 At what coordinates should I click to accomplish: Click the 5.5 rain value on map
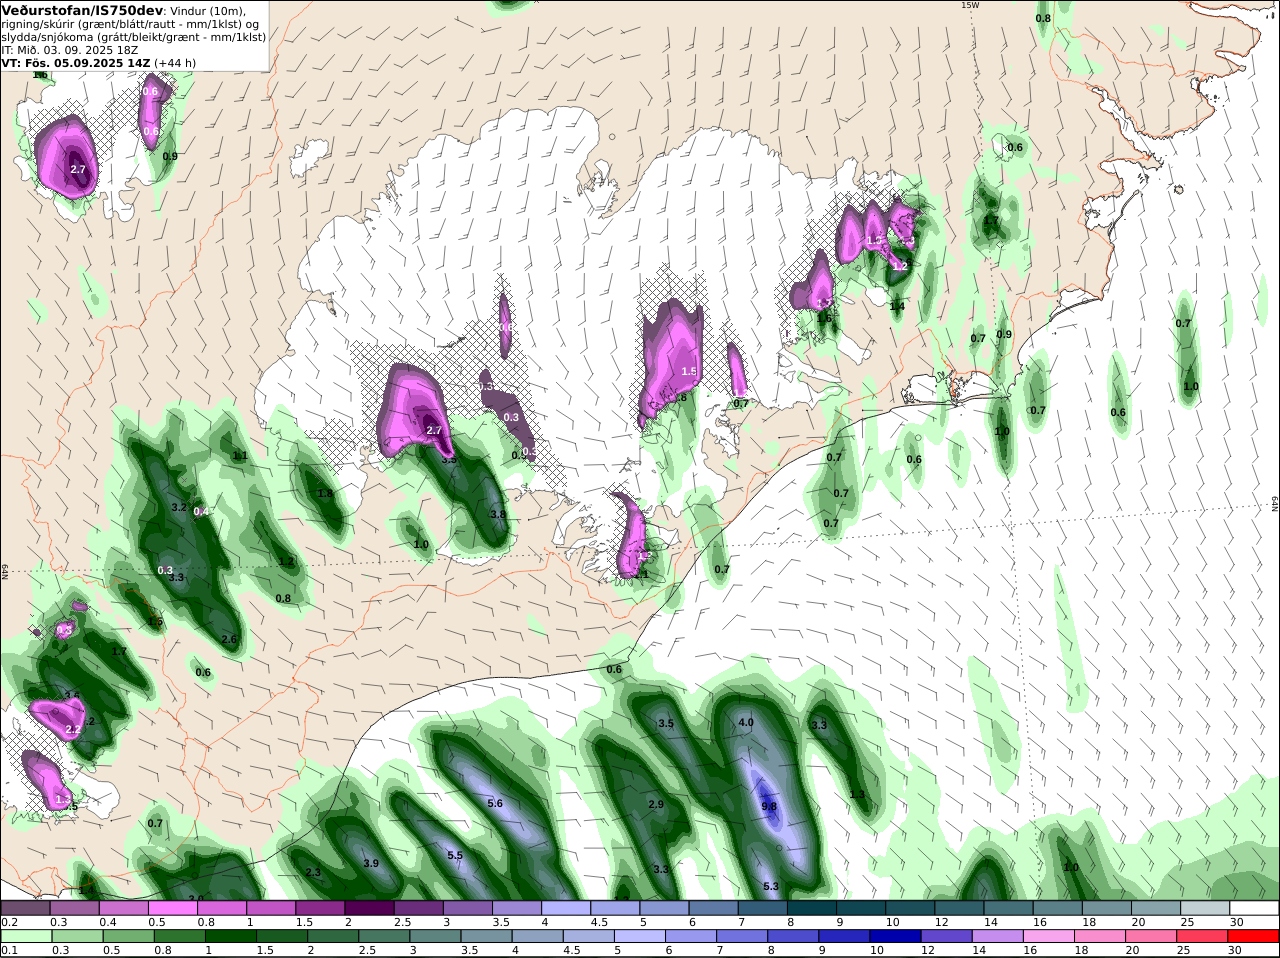[x=455, y=855]
